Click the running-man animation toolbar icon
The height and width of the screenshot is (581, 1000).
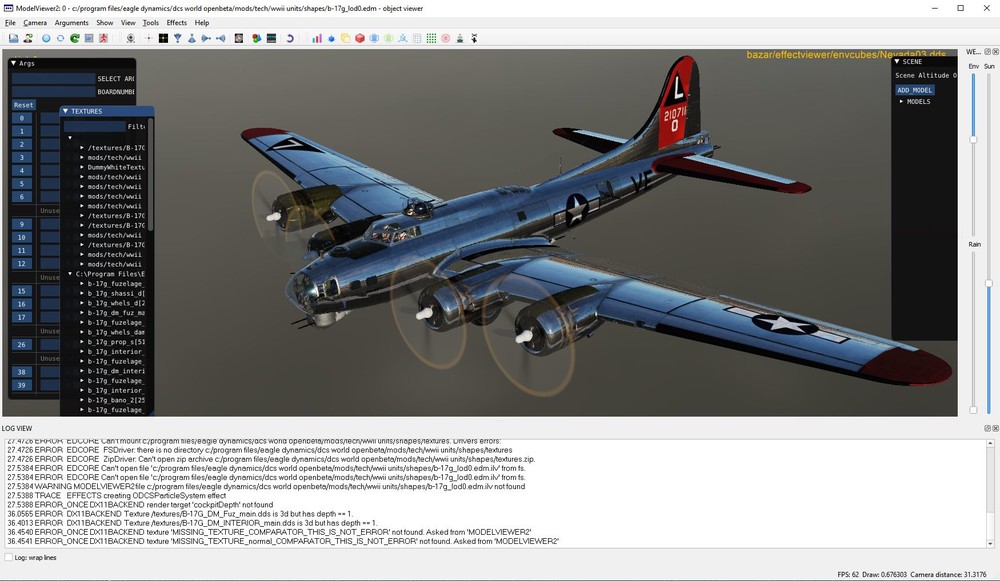point(102,38)
